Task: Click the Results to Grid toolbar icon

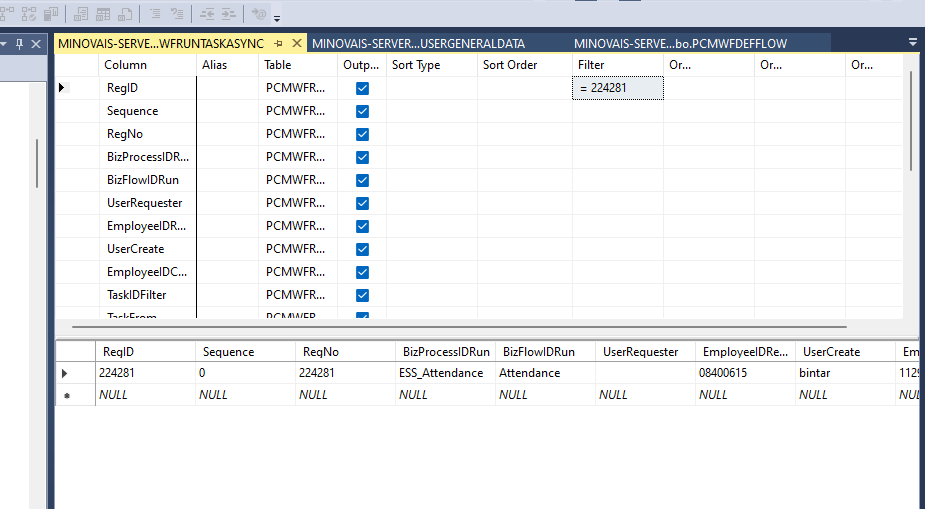Action: tap(102, 14)
